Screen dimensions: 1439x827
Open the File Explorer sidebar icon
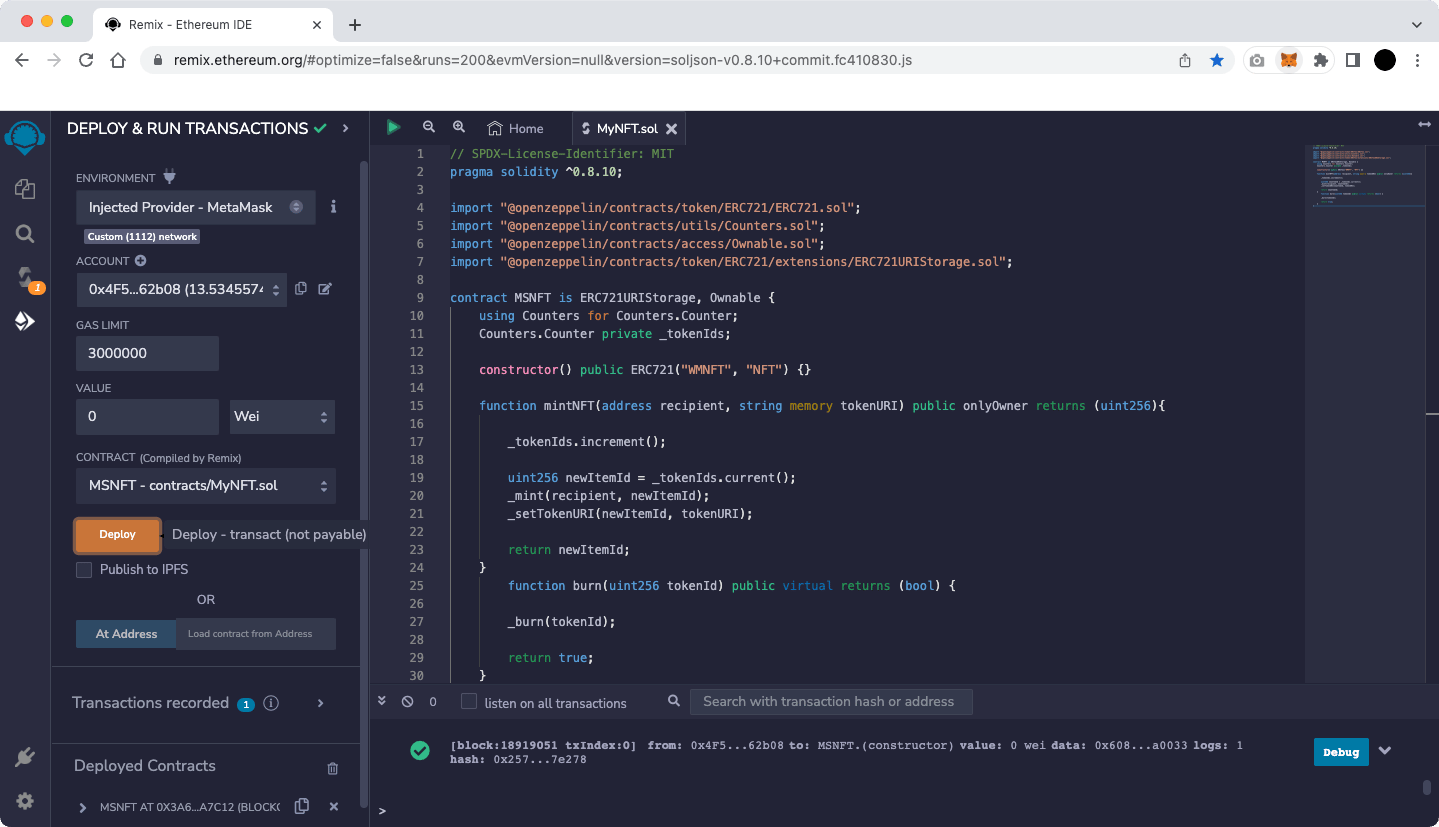[25, 189]
